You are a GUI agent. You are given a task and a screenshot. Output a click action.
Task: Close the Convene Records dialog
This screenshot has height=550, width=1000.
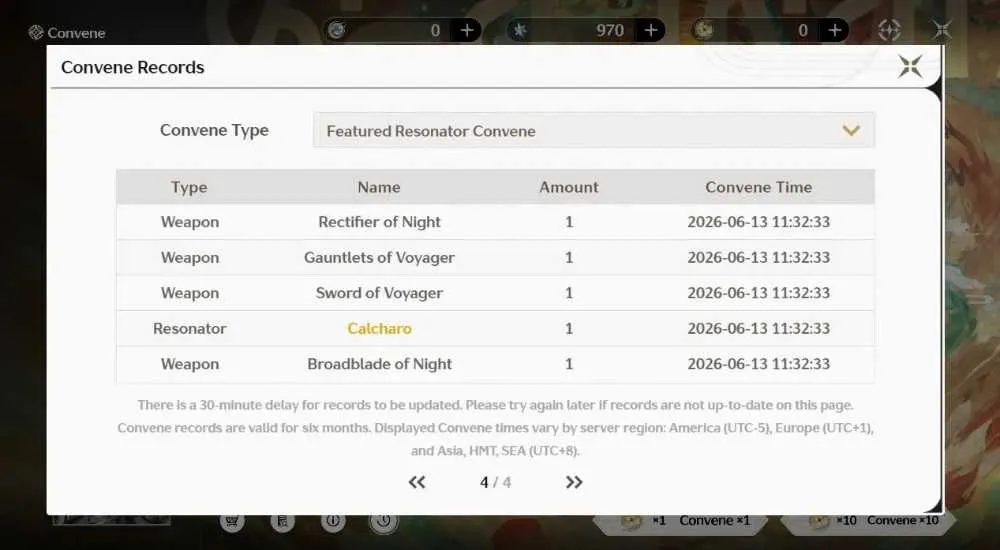pyautogui.click(x=910, y=66)
